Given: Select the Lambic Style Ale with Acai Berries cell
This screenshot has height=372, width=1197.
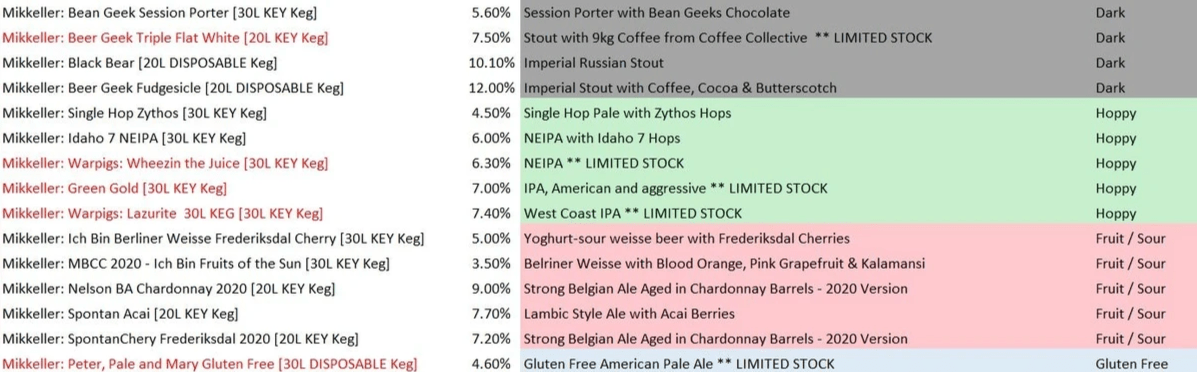Looking at the screenshot, I should [x=629, y=314].
